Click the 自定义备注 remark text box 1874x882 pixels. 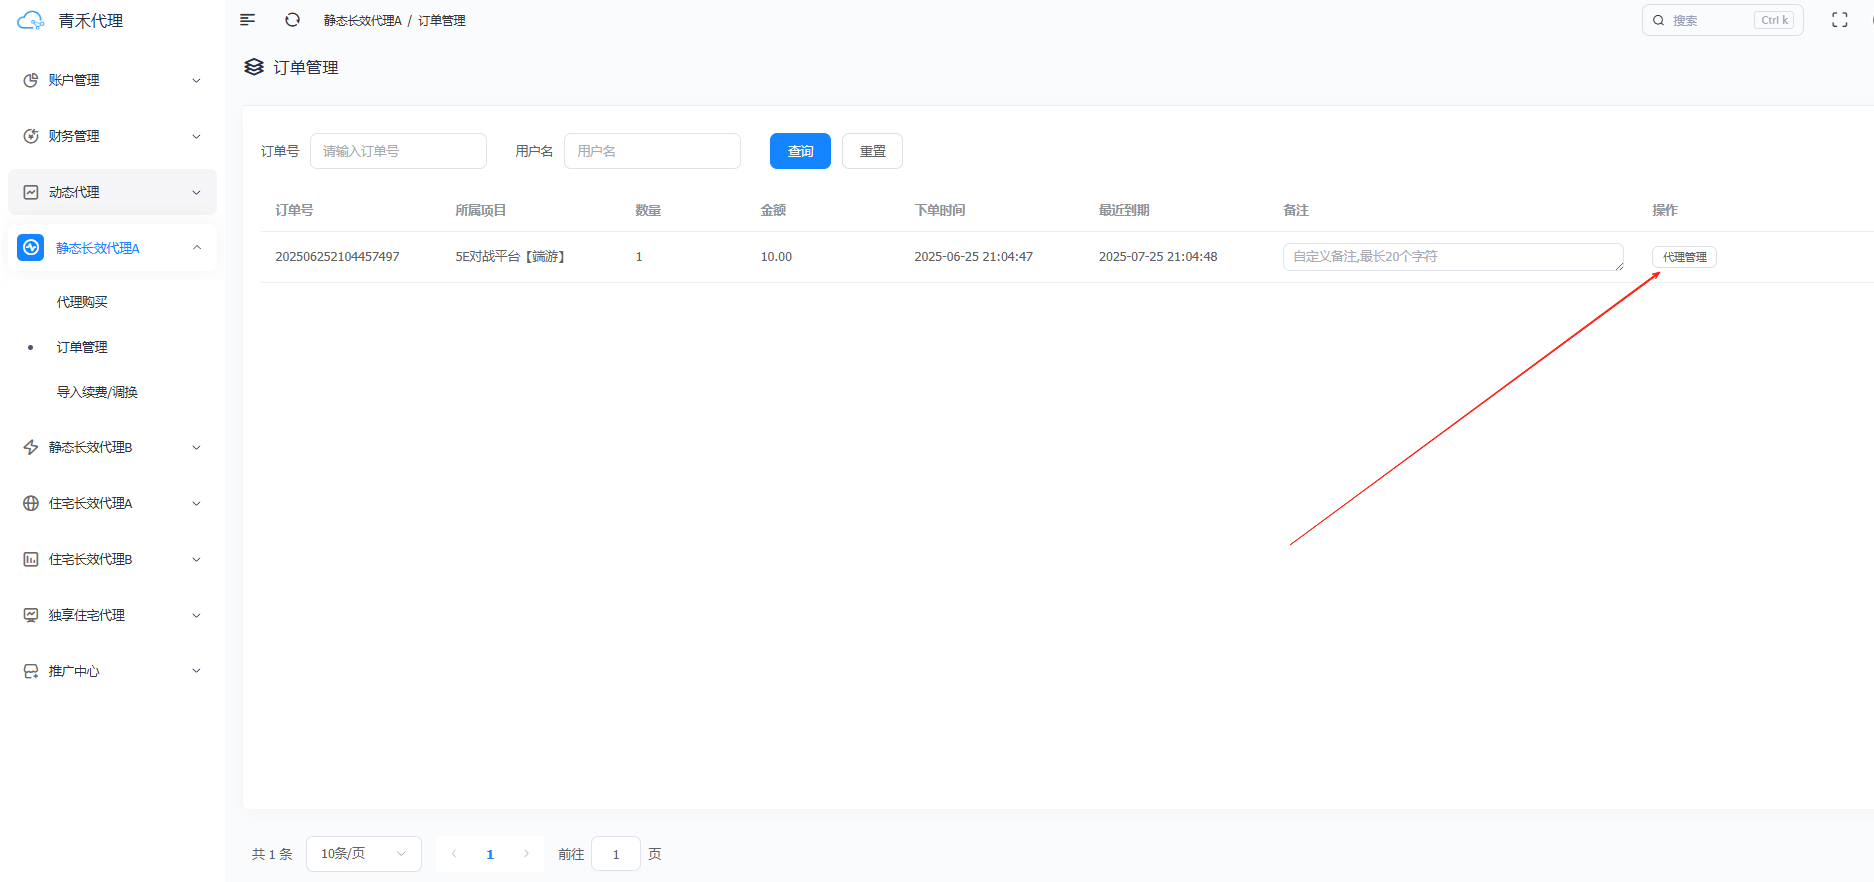click(x=1452, y=257)
